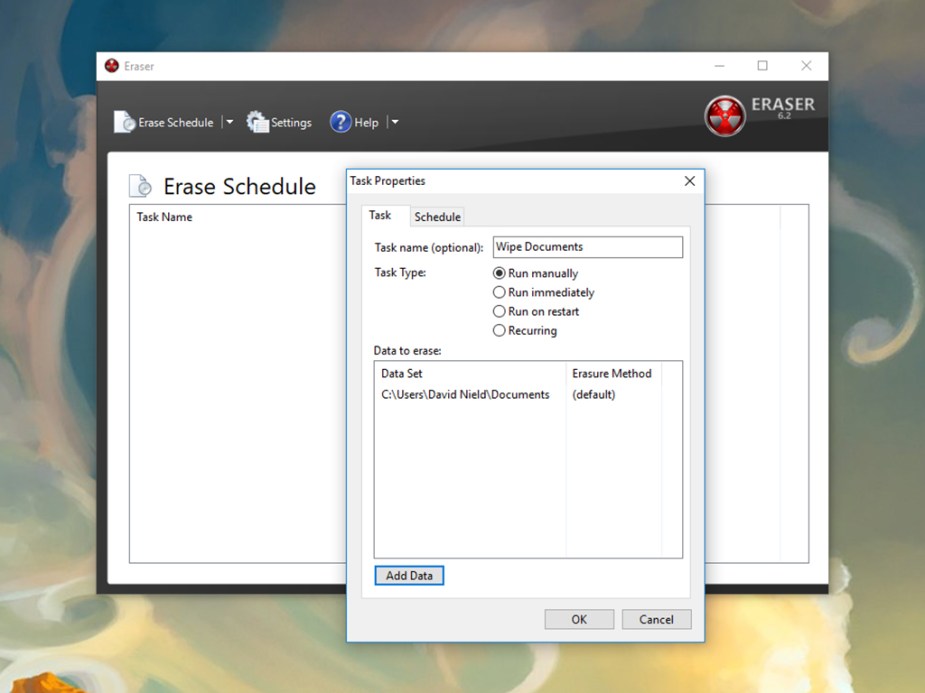Maximize the Eraser main window
925x693 pixels.
click(x=762, y=66)
